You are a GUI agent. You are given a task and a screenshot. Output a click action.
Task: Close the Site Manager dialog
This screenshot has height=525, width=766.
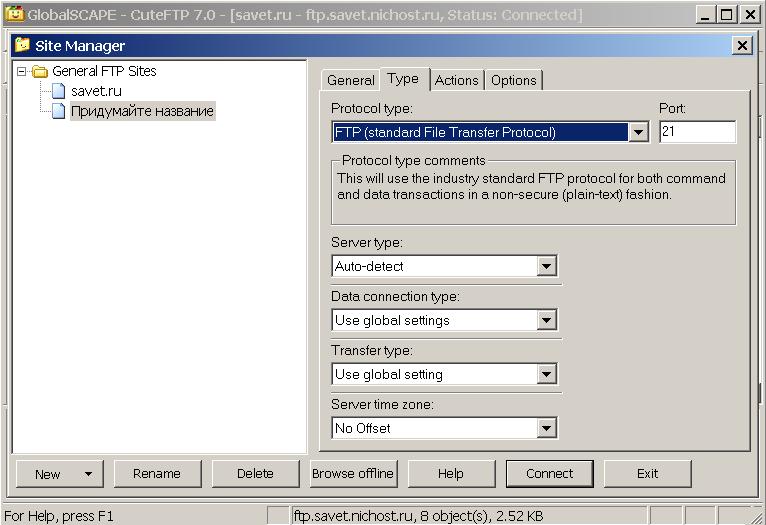tap(742, 46)
